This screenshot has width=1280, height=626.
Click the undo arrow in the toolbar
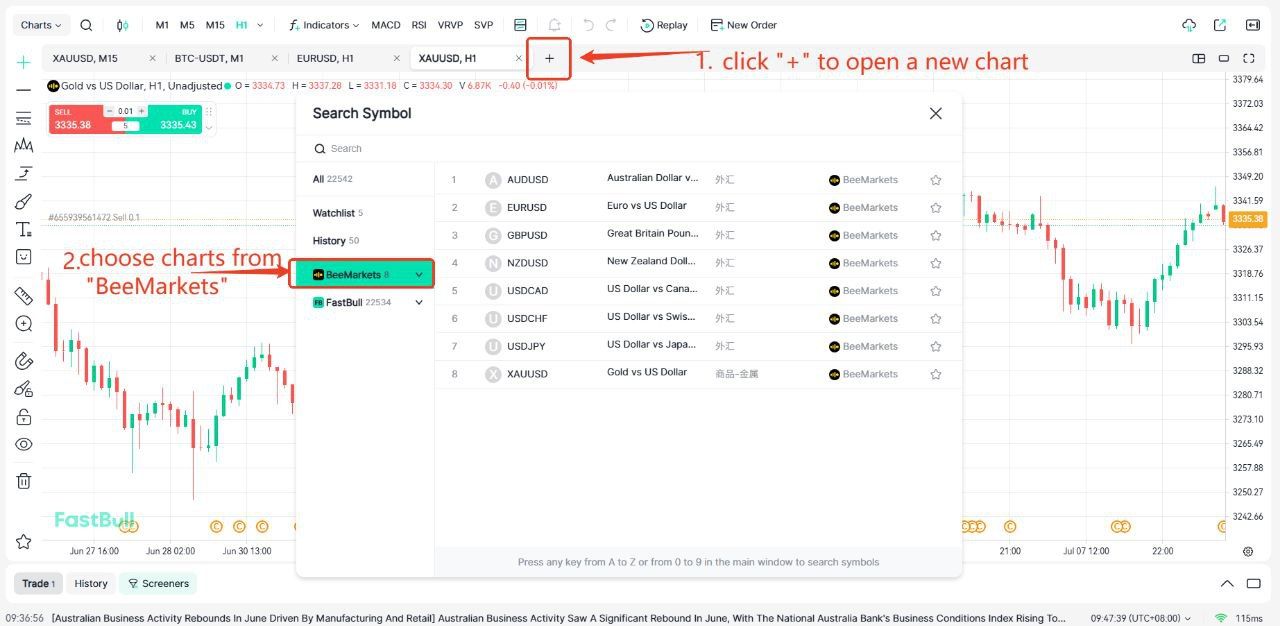(588, 25)
